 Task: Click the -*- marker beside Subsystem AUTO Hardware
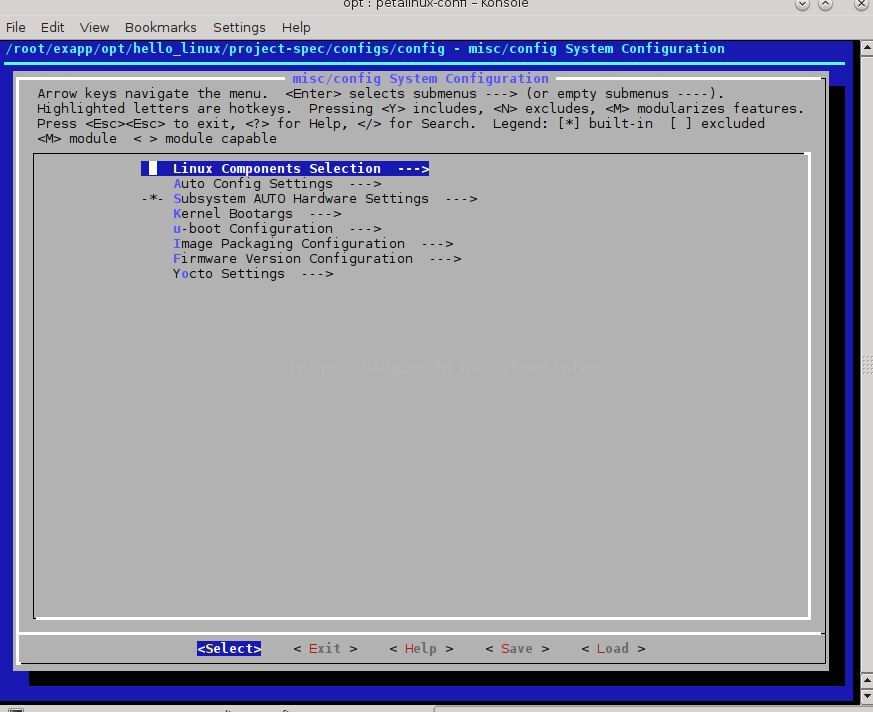[x=153, y=199]
